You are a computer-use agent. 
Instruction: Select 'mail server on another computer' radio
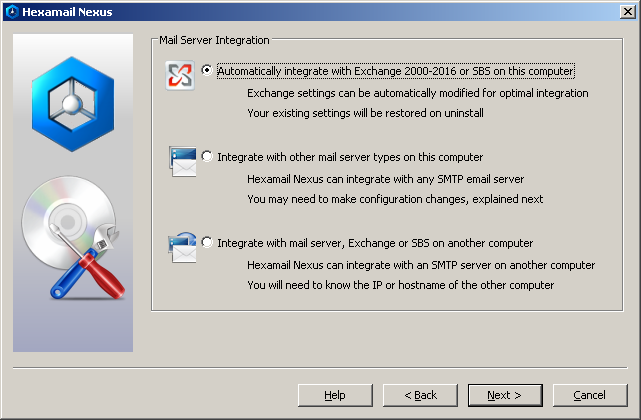tap(207, 242)
